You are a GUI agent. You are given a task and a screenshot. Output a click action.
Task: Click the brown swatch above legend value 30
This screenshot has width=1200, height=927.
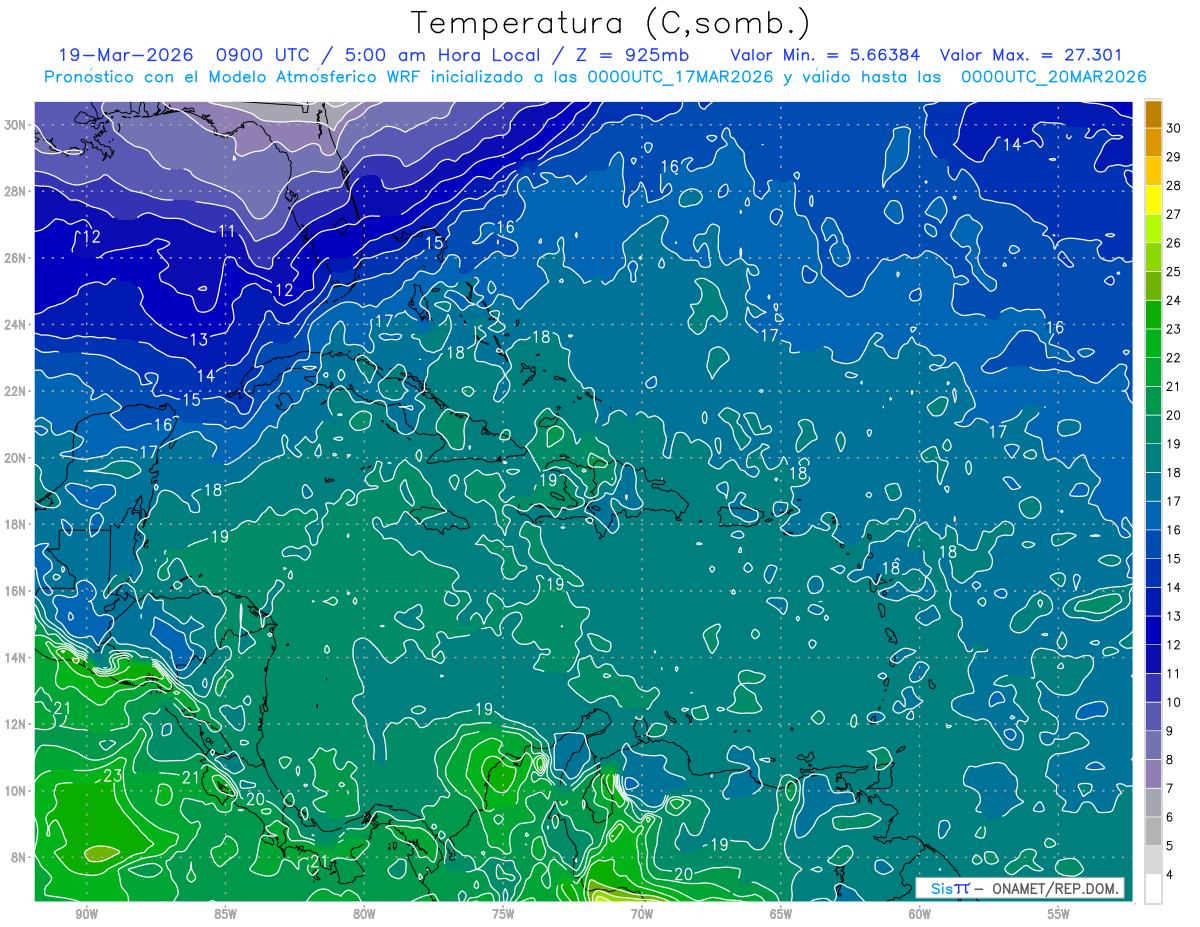pyautogui.click(x=1153, y=114)
